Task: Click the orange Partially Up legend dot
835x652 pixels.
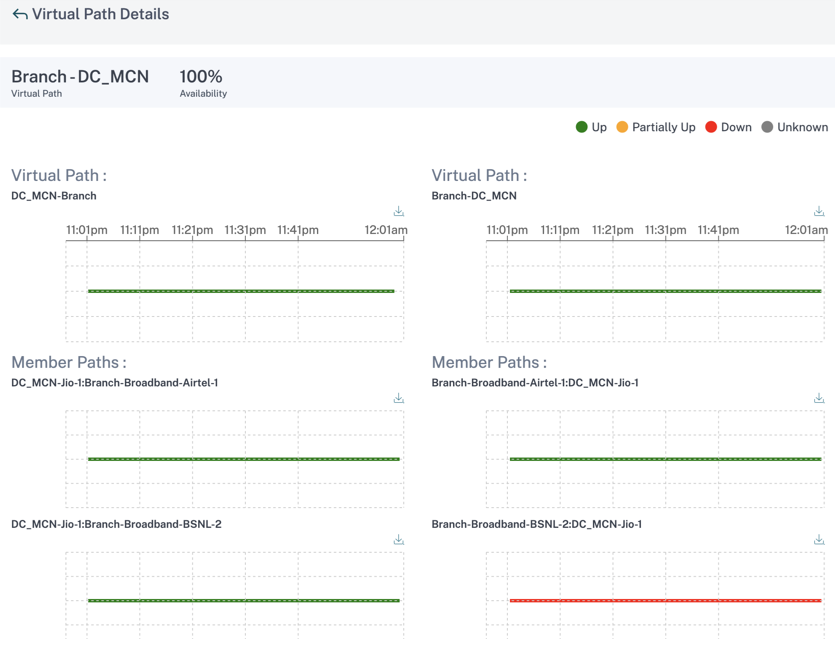Action: tap(622, 127)
